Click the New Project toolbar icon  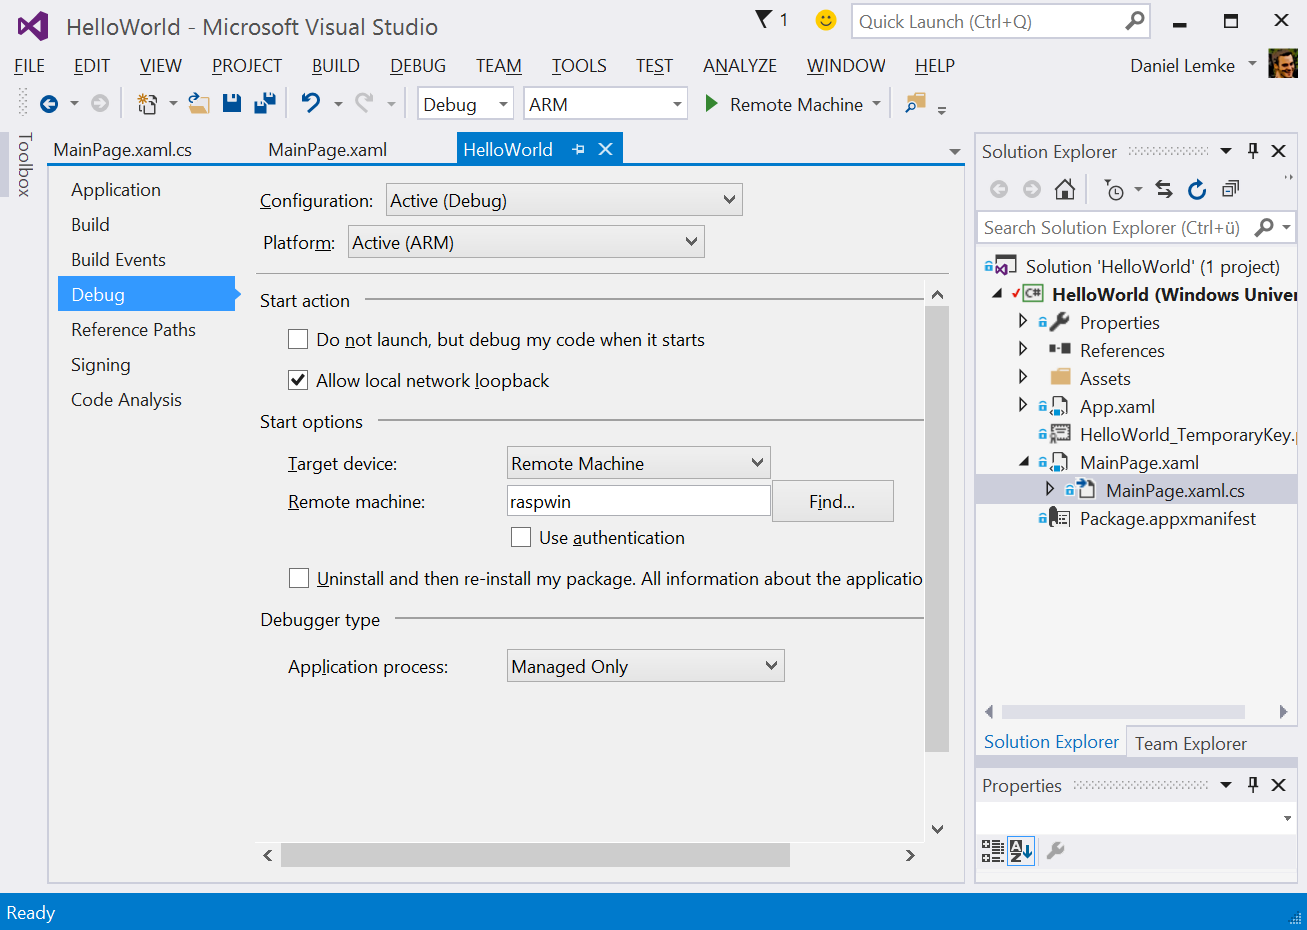click(147, 104)
